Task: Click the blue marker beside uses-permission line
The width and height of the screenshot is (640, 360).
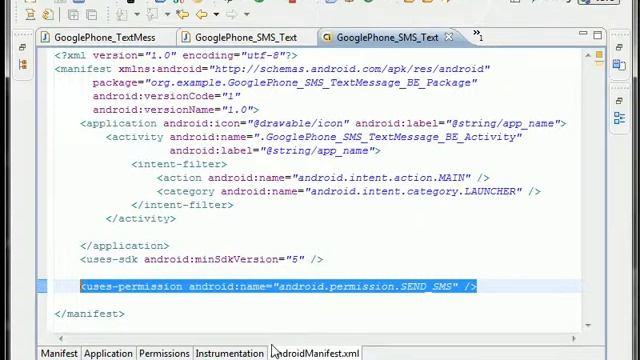Action: coord(42,286)
